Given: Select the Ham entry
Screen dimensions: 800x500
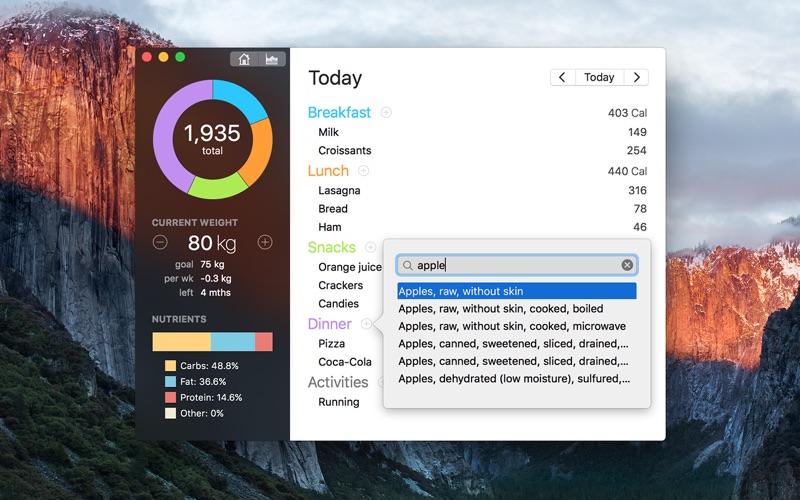Looking at the screenshot, I should tap(330, 227).
